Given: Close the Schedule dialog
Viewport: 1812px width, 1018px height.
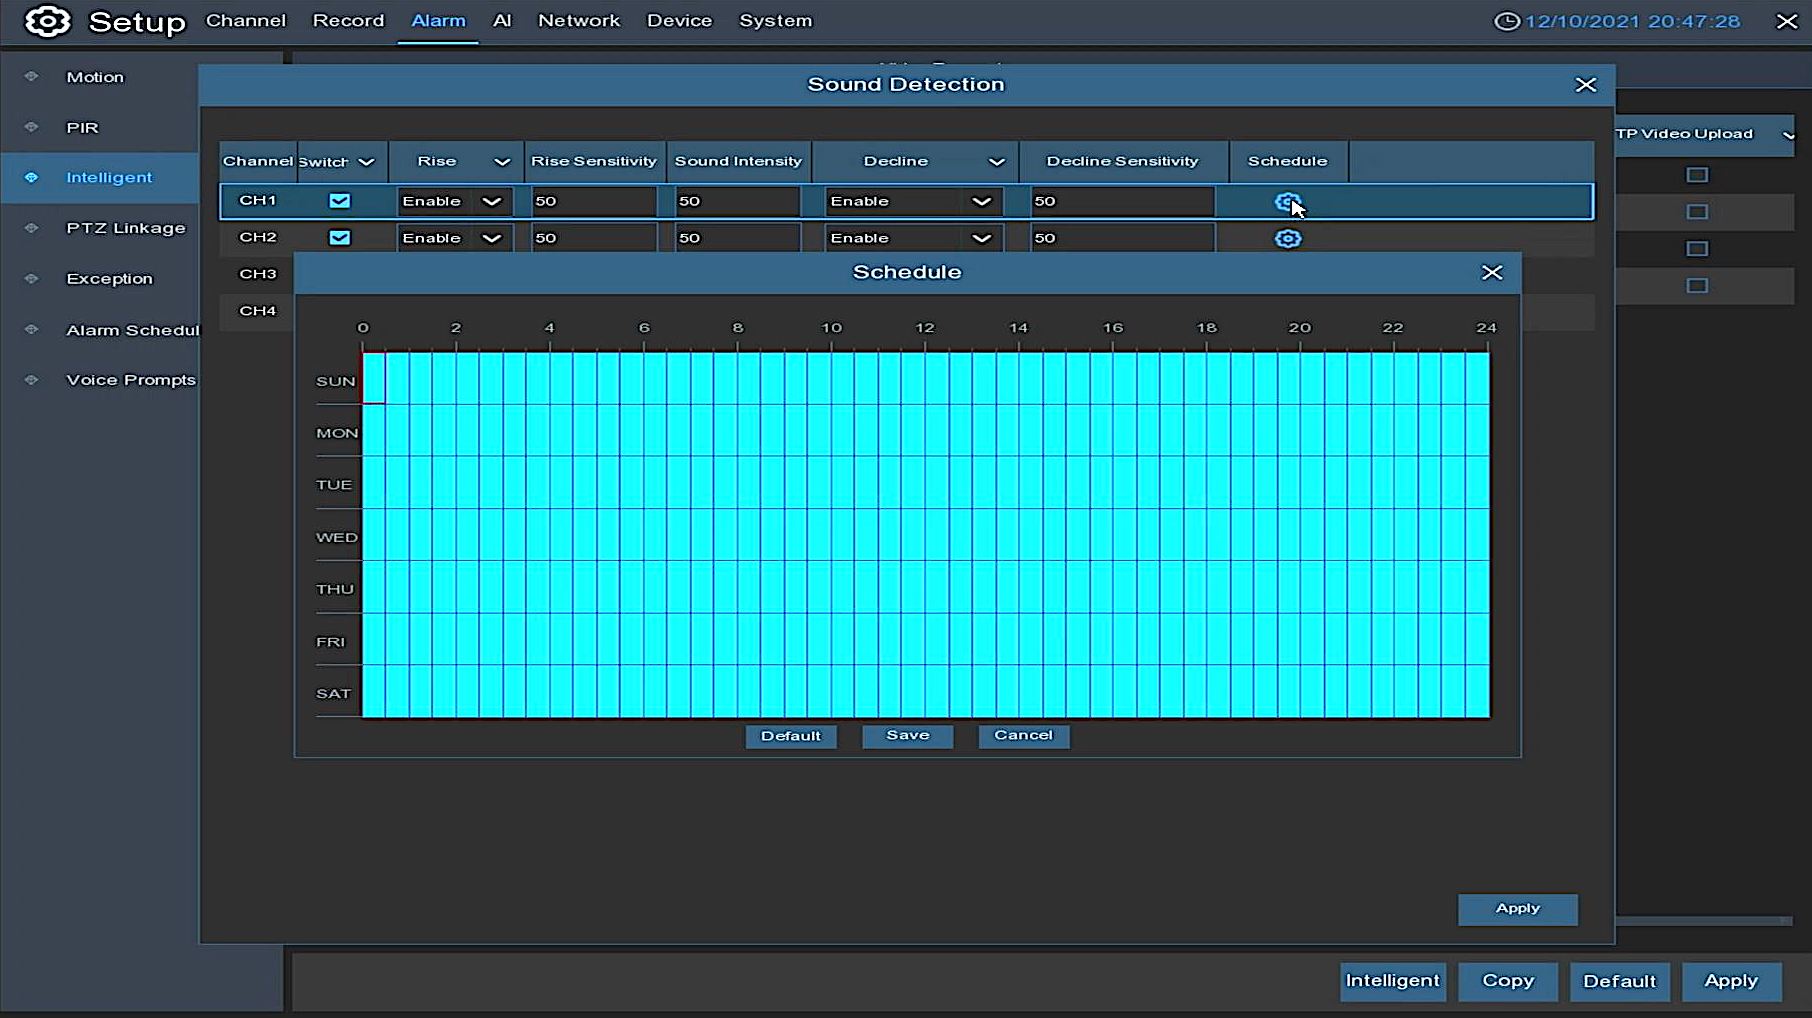Looking at the screenshot, I should [x=1491, y=272].
